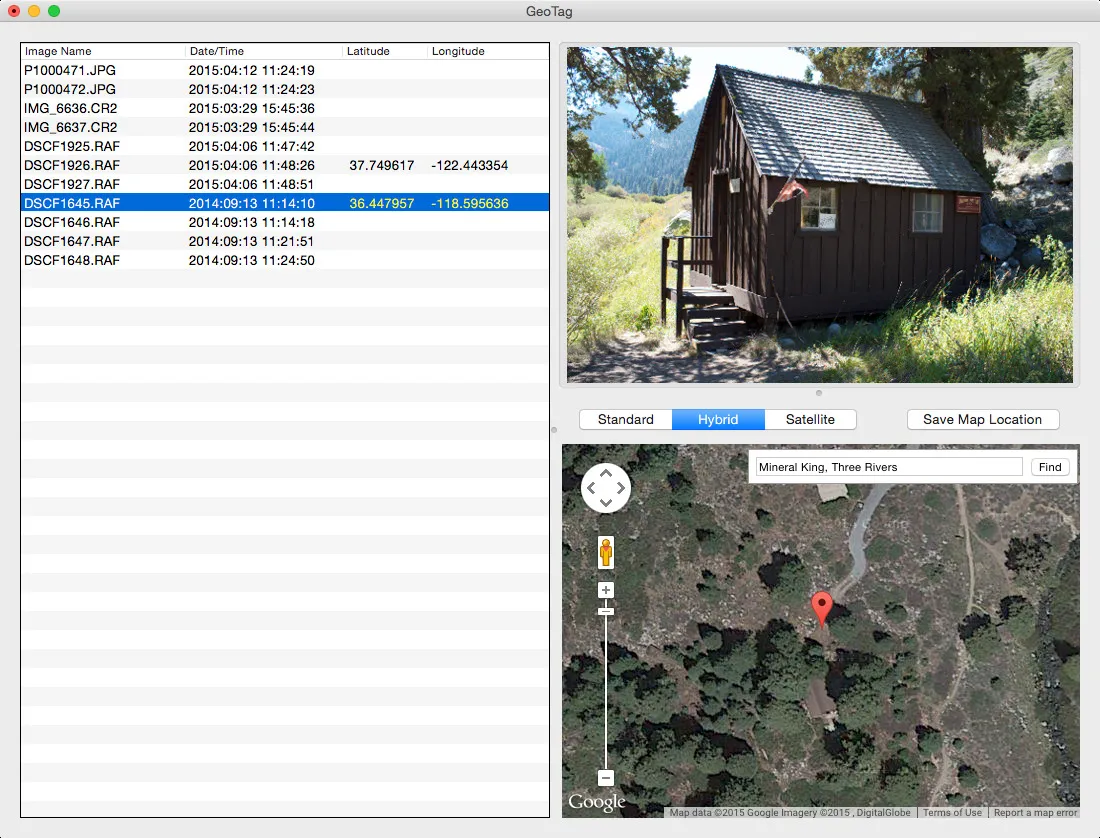
Task: Enable the Hybrid map mode
Action: coord(718,419)
